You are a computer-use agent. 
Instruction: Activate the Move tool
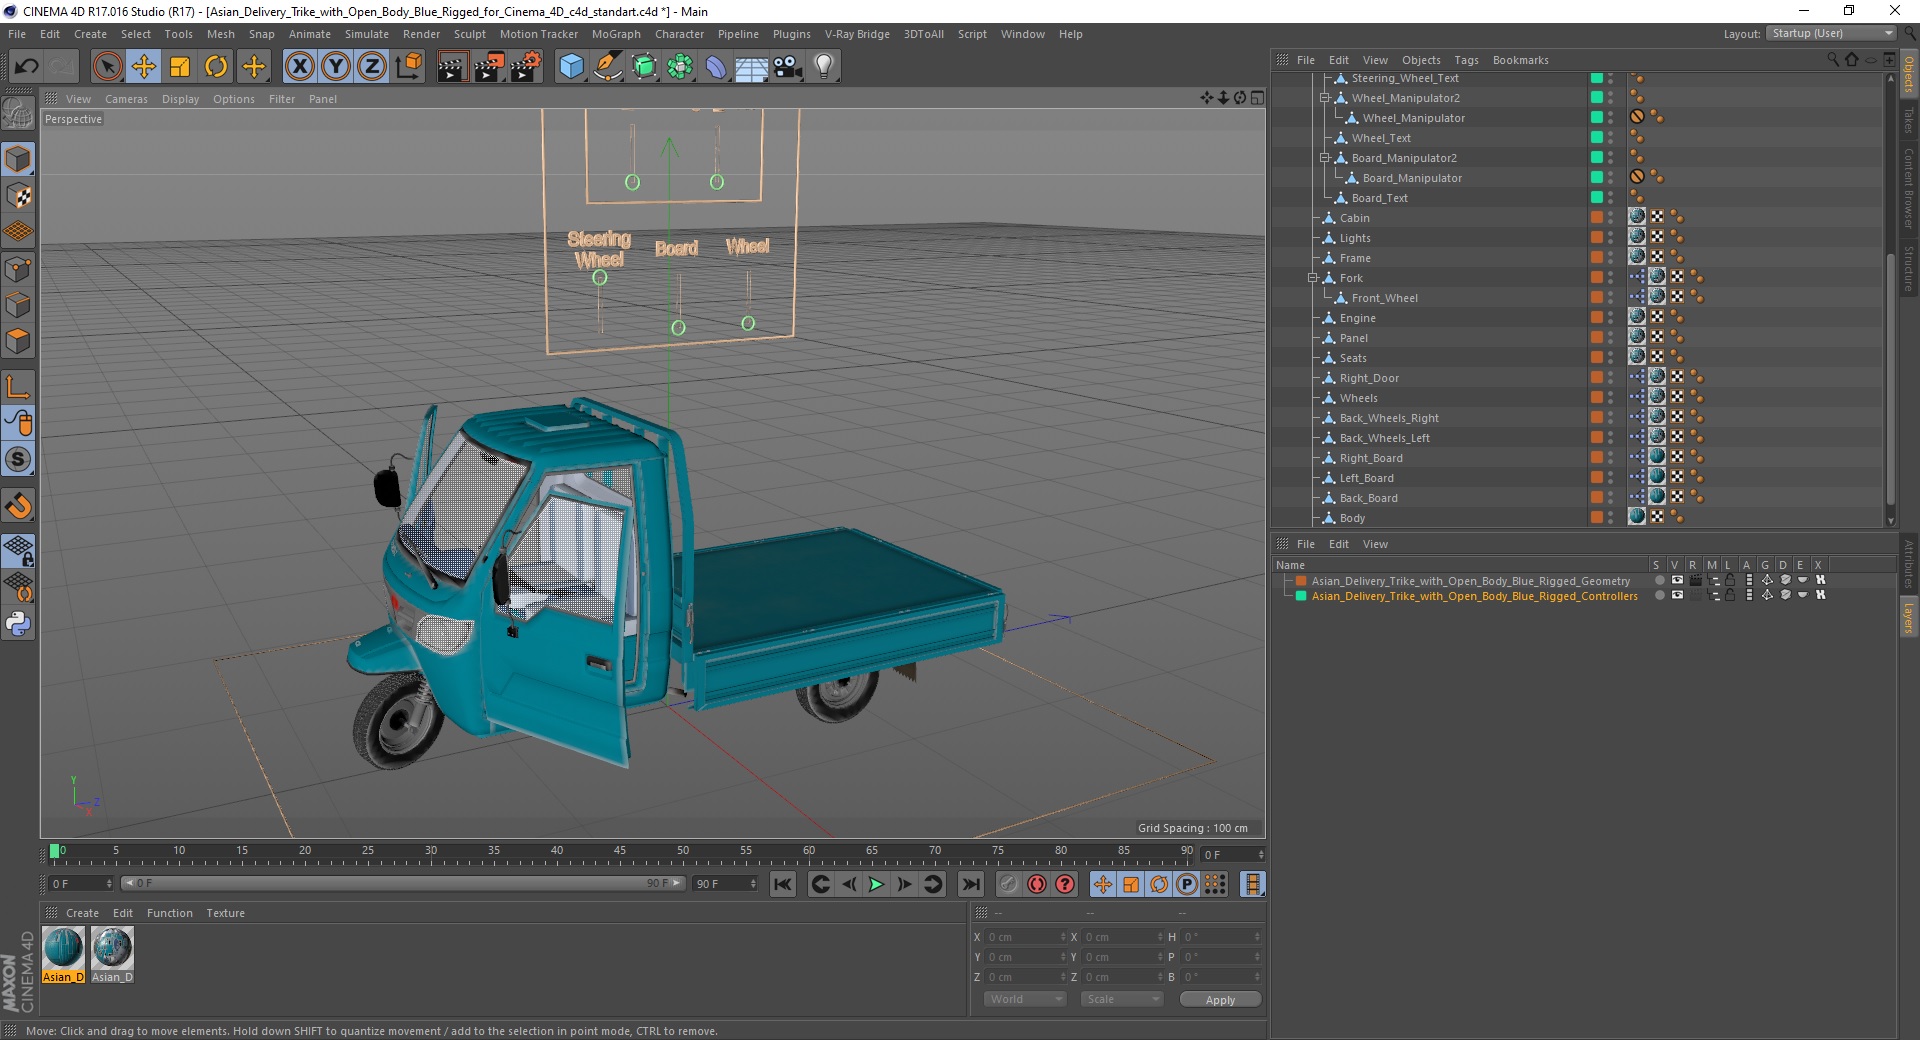(x=144, y=67)
